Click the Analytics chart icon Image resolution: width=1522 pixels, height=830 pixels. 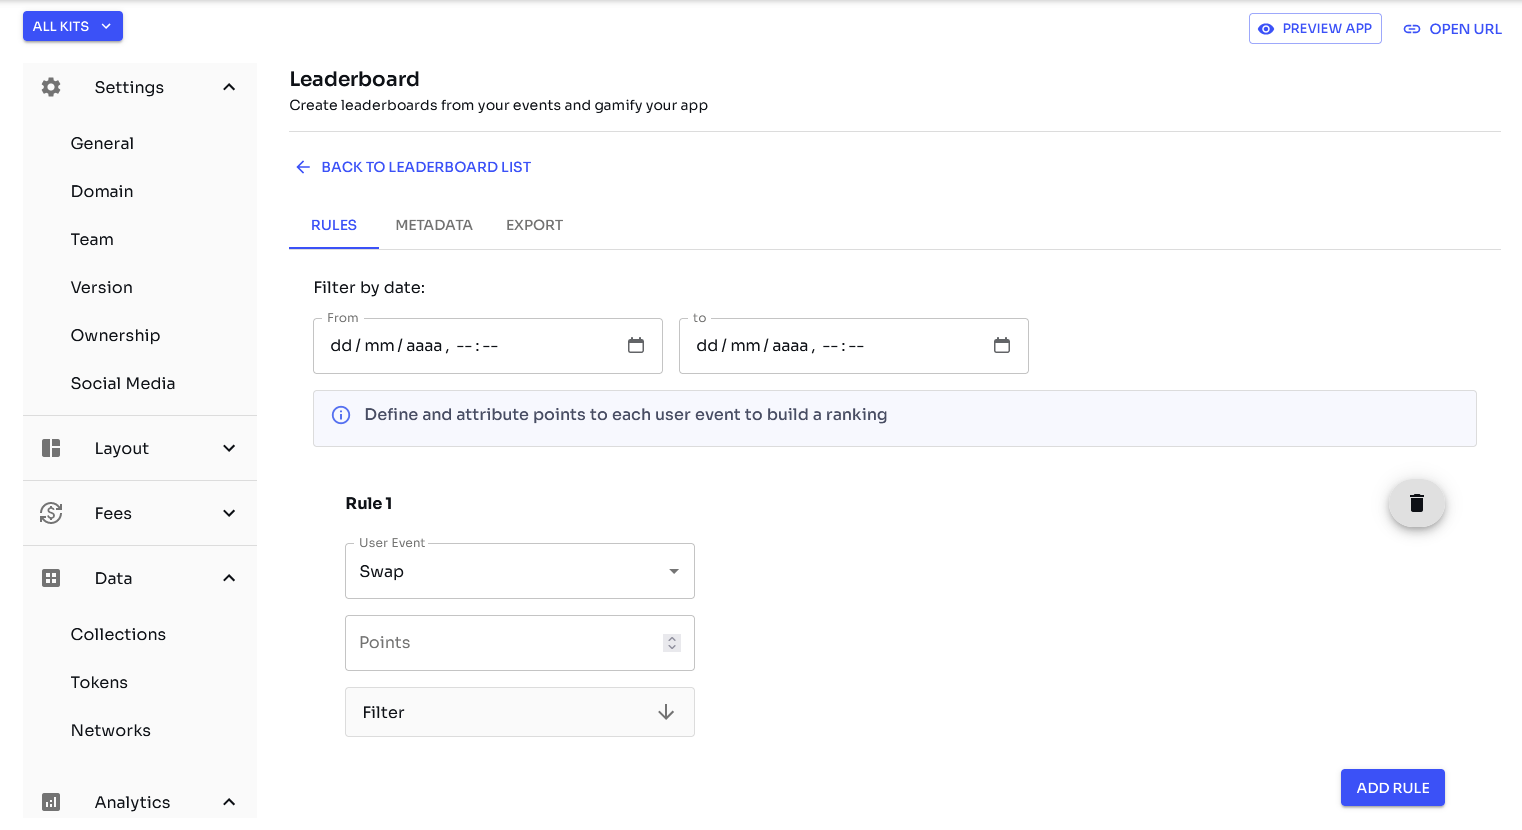(51, 802)
